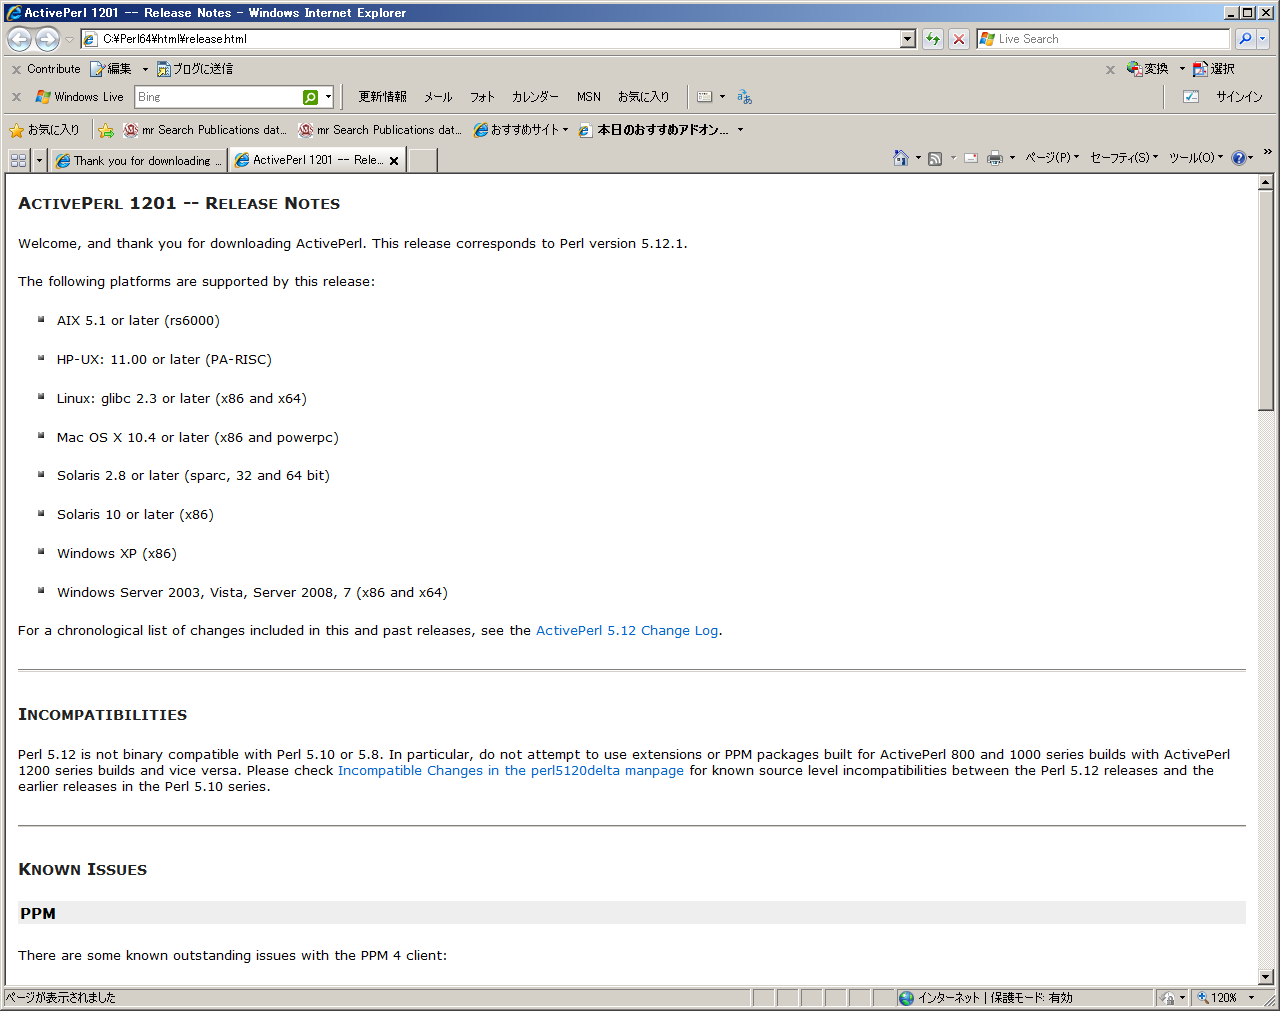
Task: Click the RSS feeds icon
Action: click(x=935, y=158)
